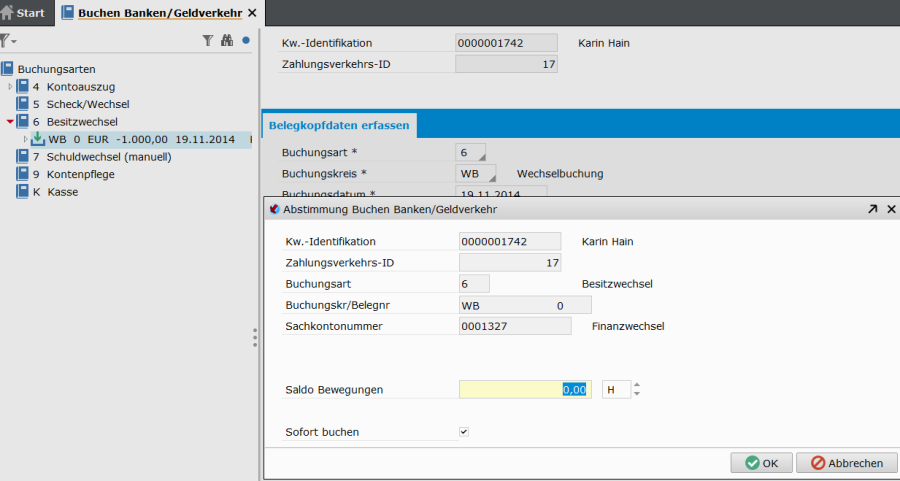Open the Belegkopfdaten erfassen tab

point(339,126)
